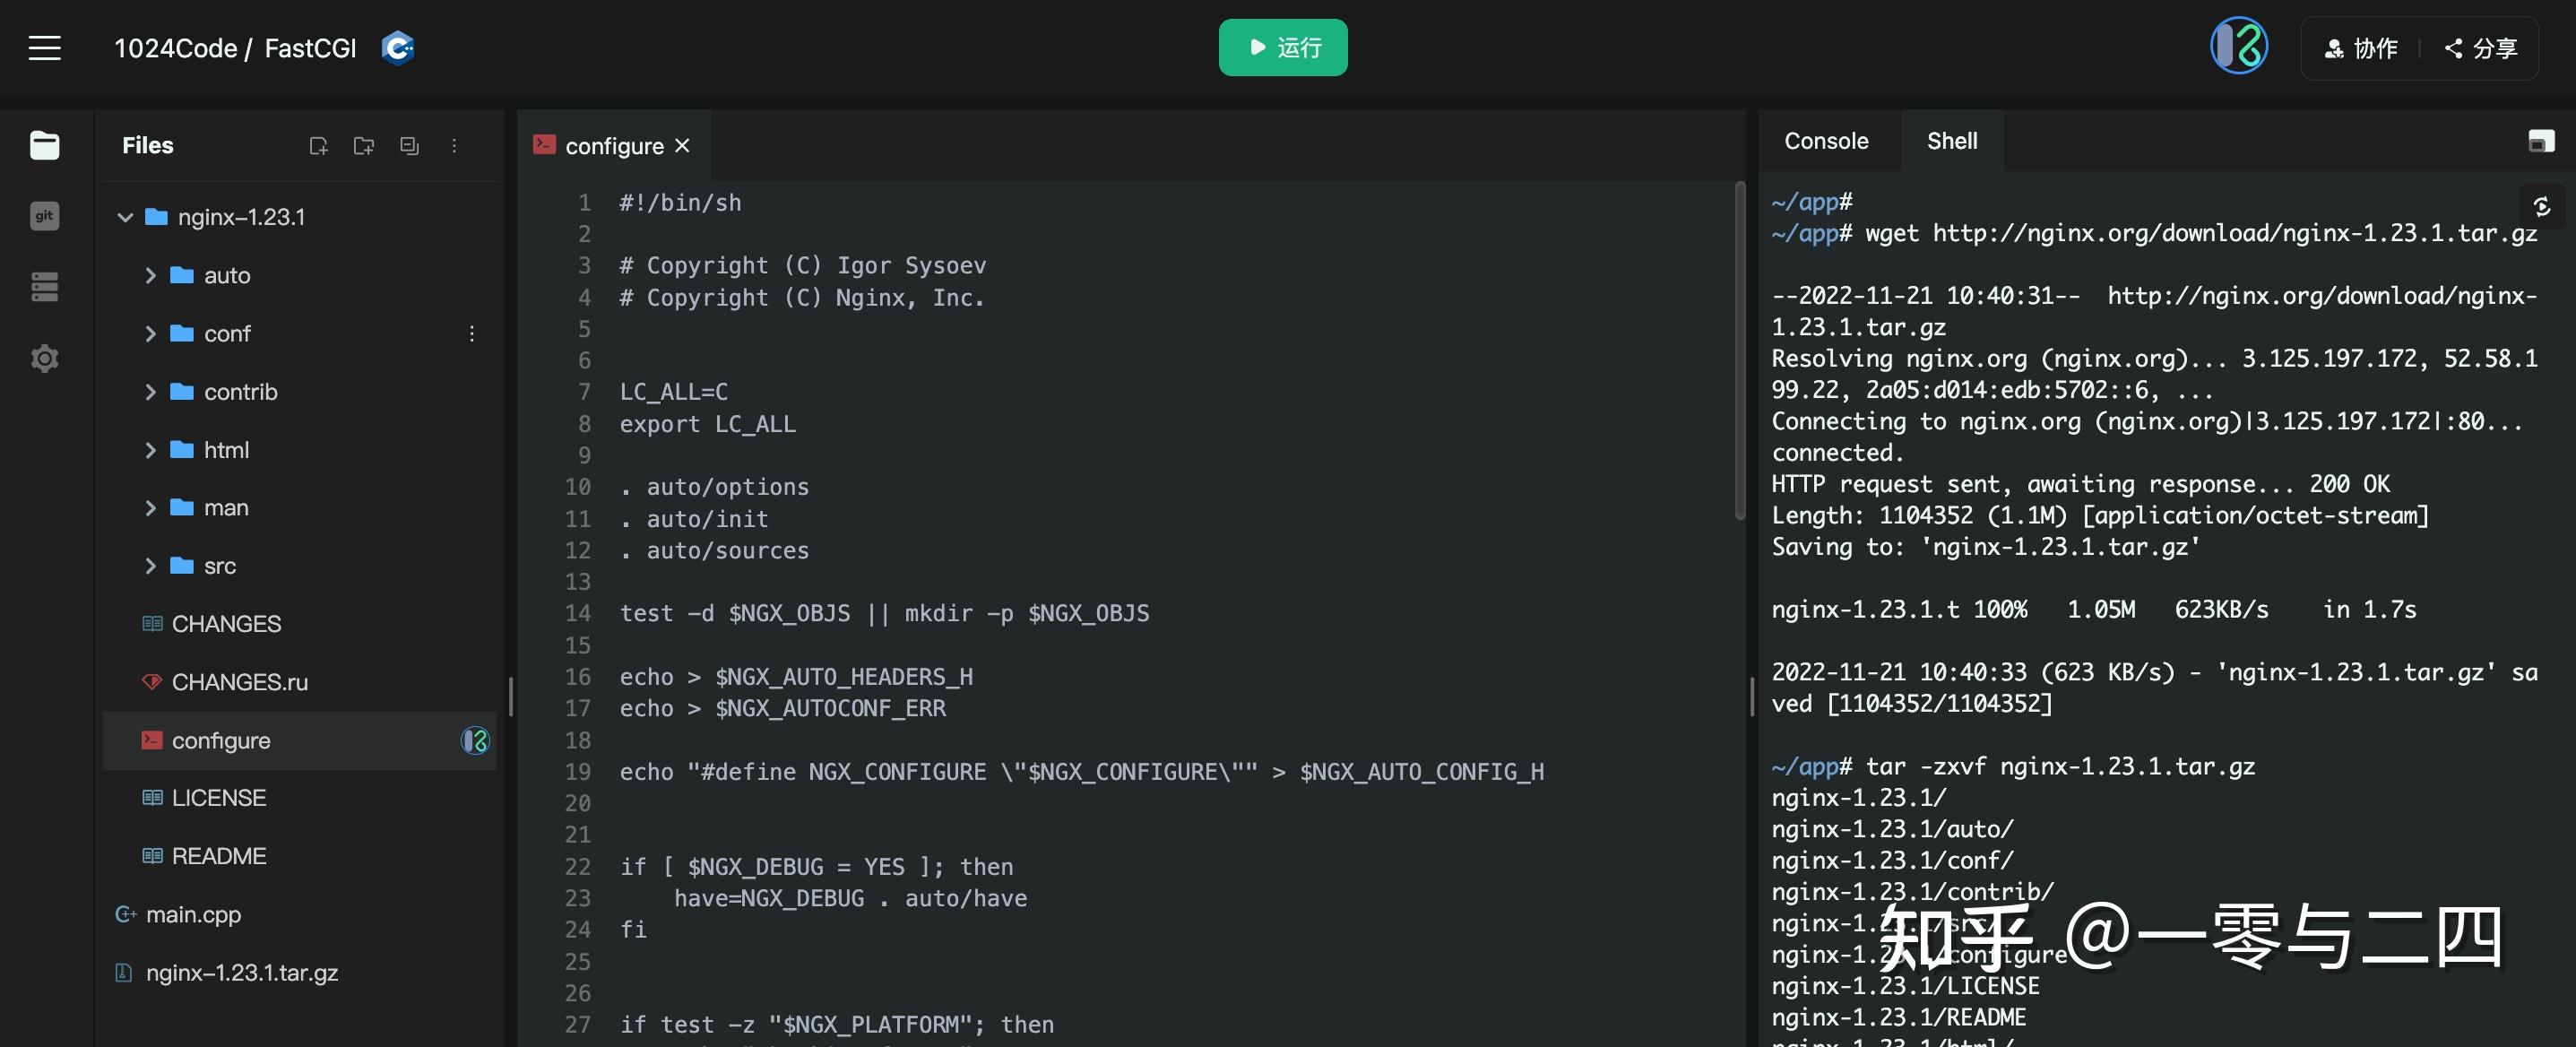The width and height of the screenshot is (2576, 1047).
Task: Click the 协作 collaborate button
Action: coord(2360,48)
